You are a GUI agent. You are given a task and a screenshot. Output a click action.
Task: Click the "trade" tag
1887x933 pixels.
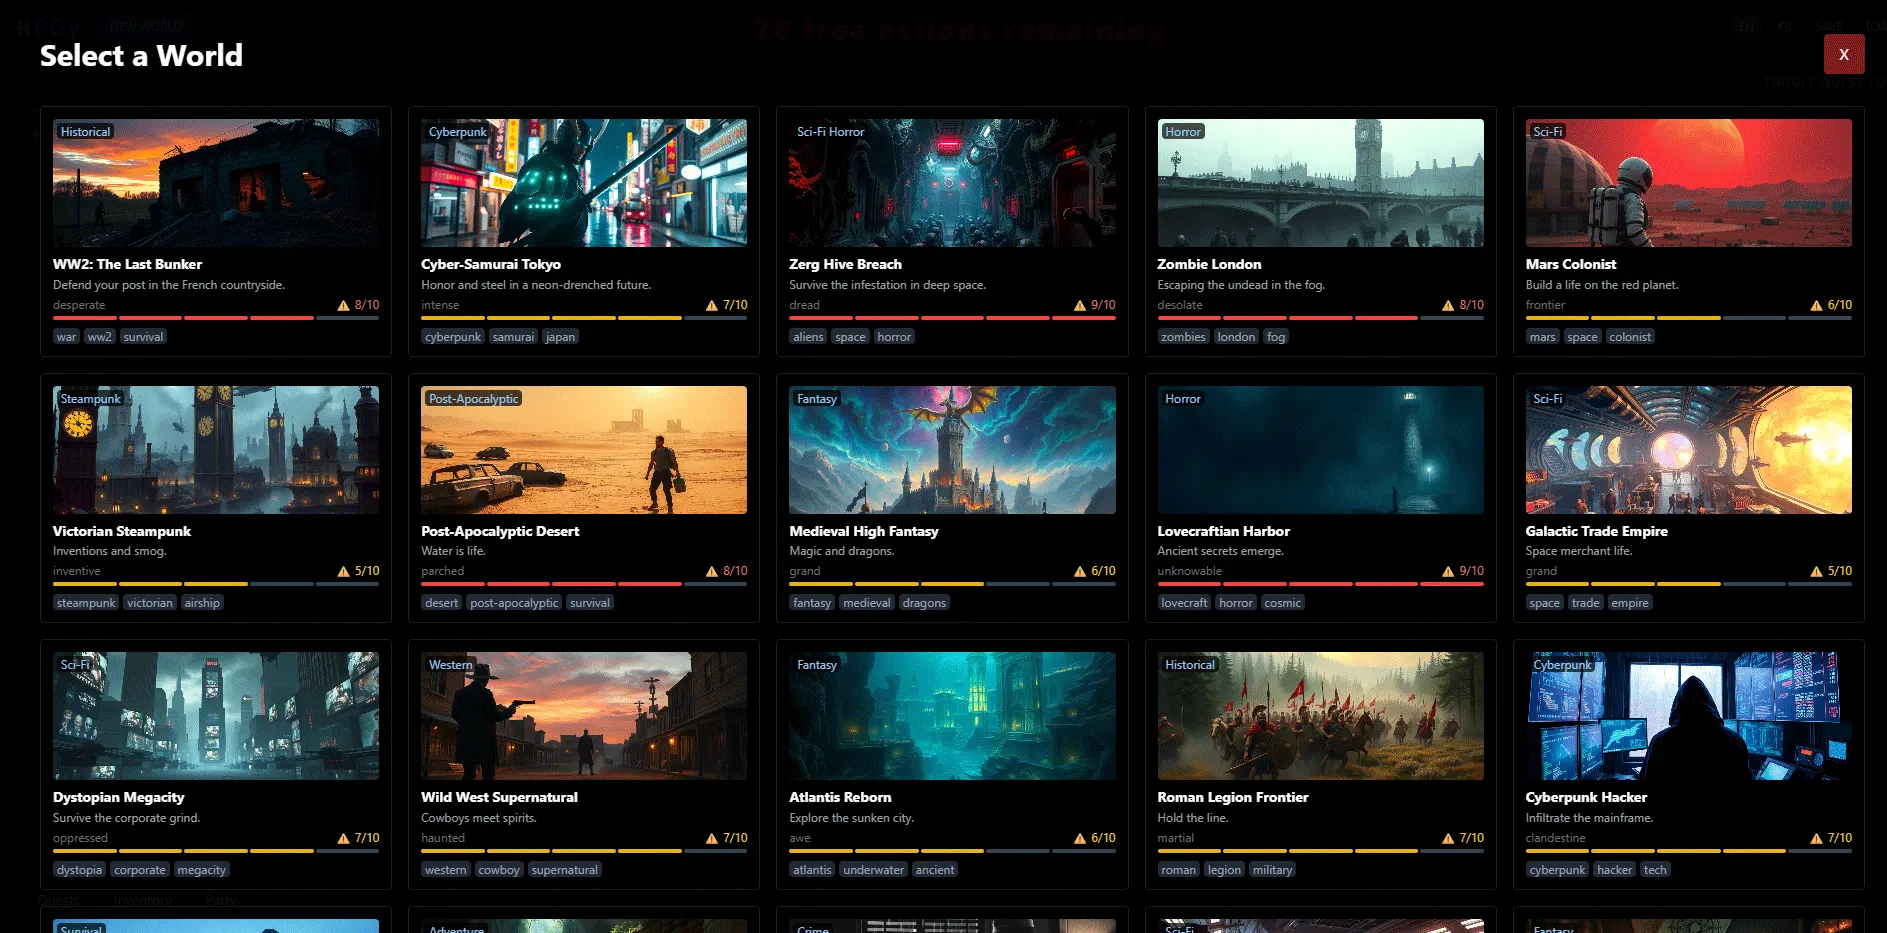1585,603
